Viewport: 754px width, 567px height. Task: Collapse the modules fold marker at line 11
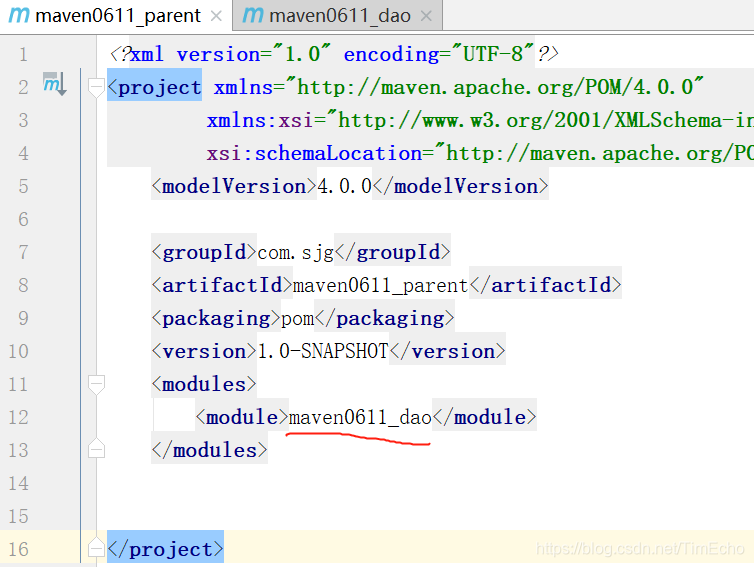pyautogui.click(x=97, y=384)
